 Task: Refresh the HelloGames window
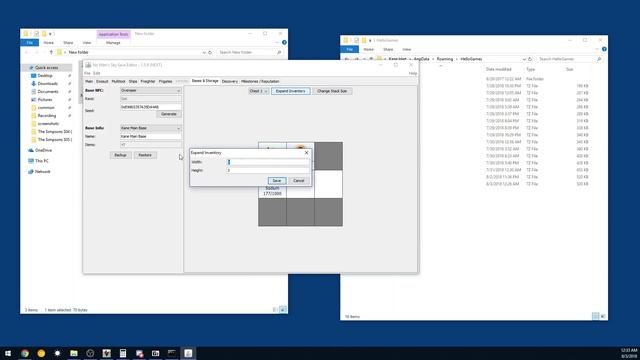pyautogui.click(x=530, y=59)
